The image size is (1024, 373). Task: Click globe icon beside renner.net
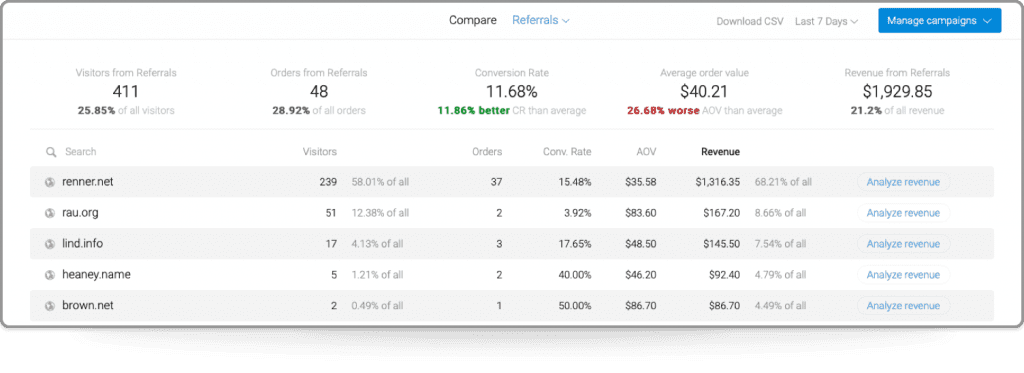click(x=50, y=182)
